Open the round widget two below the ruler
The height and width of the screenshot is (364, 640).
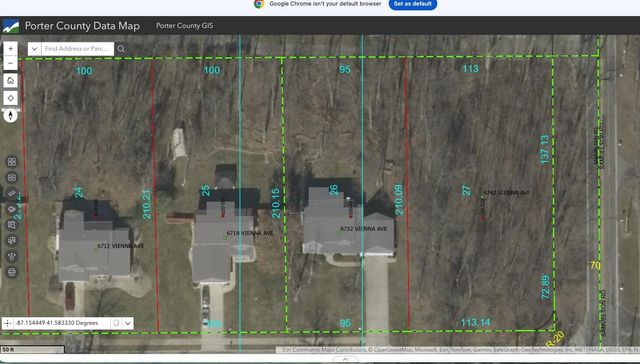pyautogui.click(x=12, y=224)
